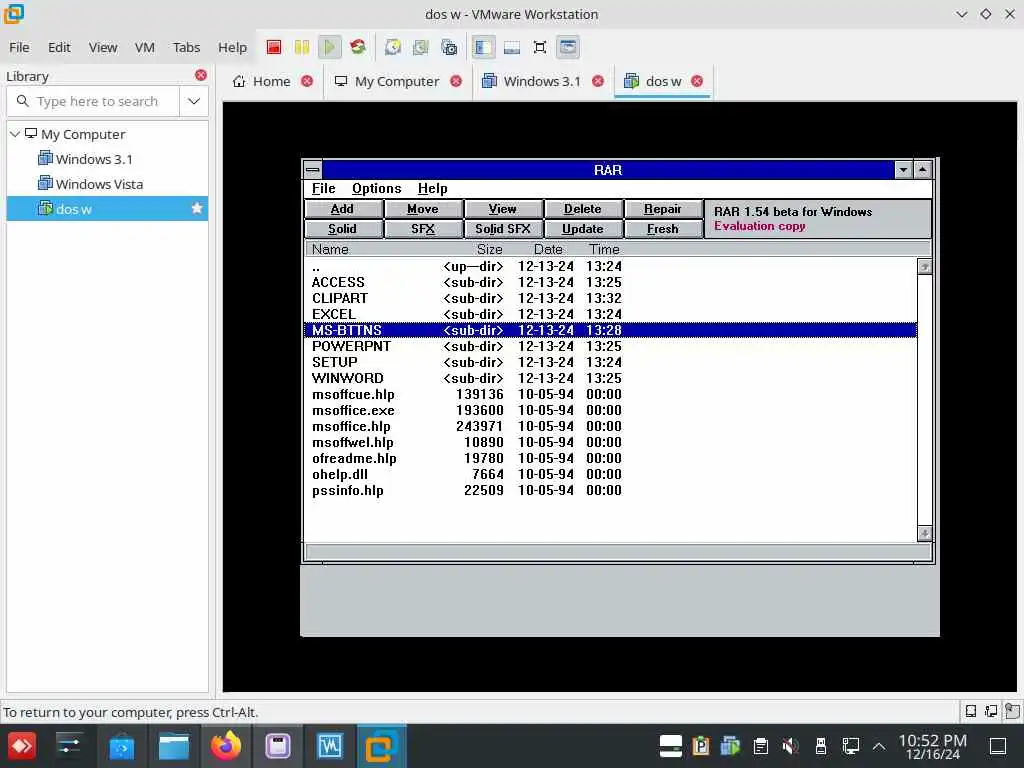Close the dos w tab
This screenshot has width=1024, height=768.
pyautogui.click(x=697, y=81)
